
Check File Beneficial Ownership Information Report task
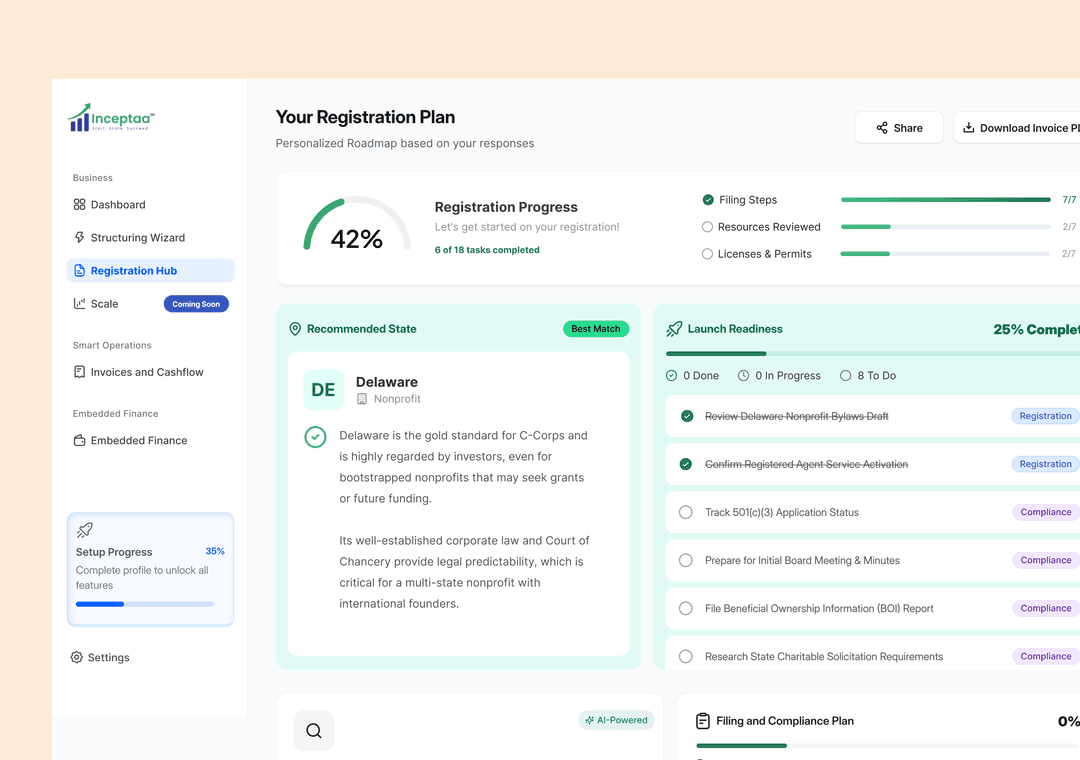686,608
